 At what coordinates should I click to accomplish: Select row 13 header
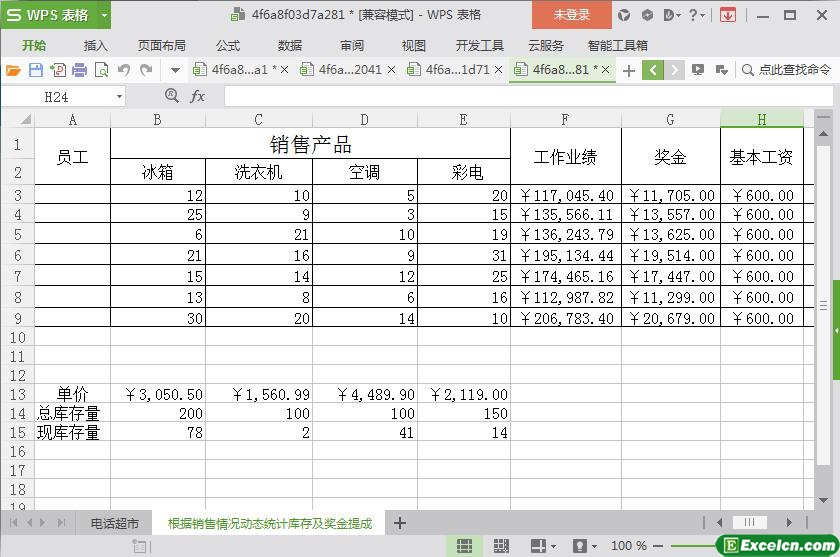tap(17, 394)
